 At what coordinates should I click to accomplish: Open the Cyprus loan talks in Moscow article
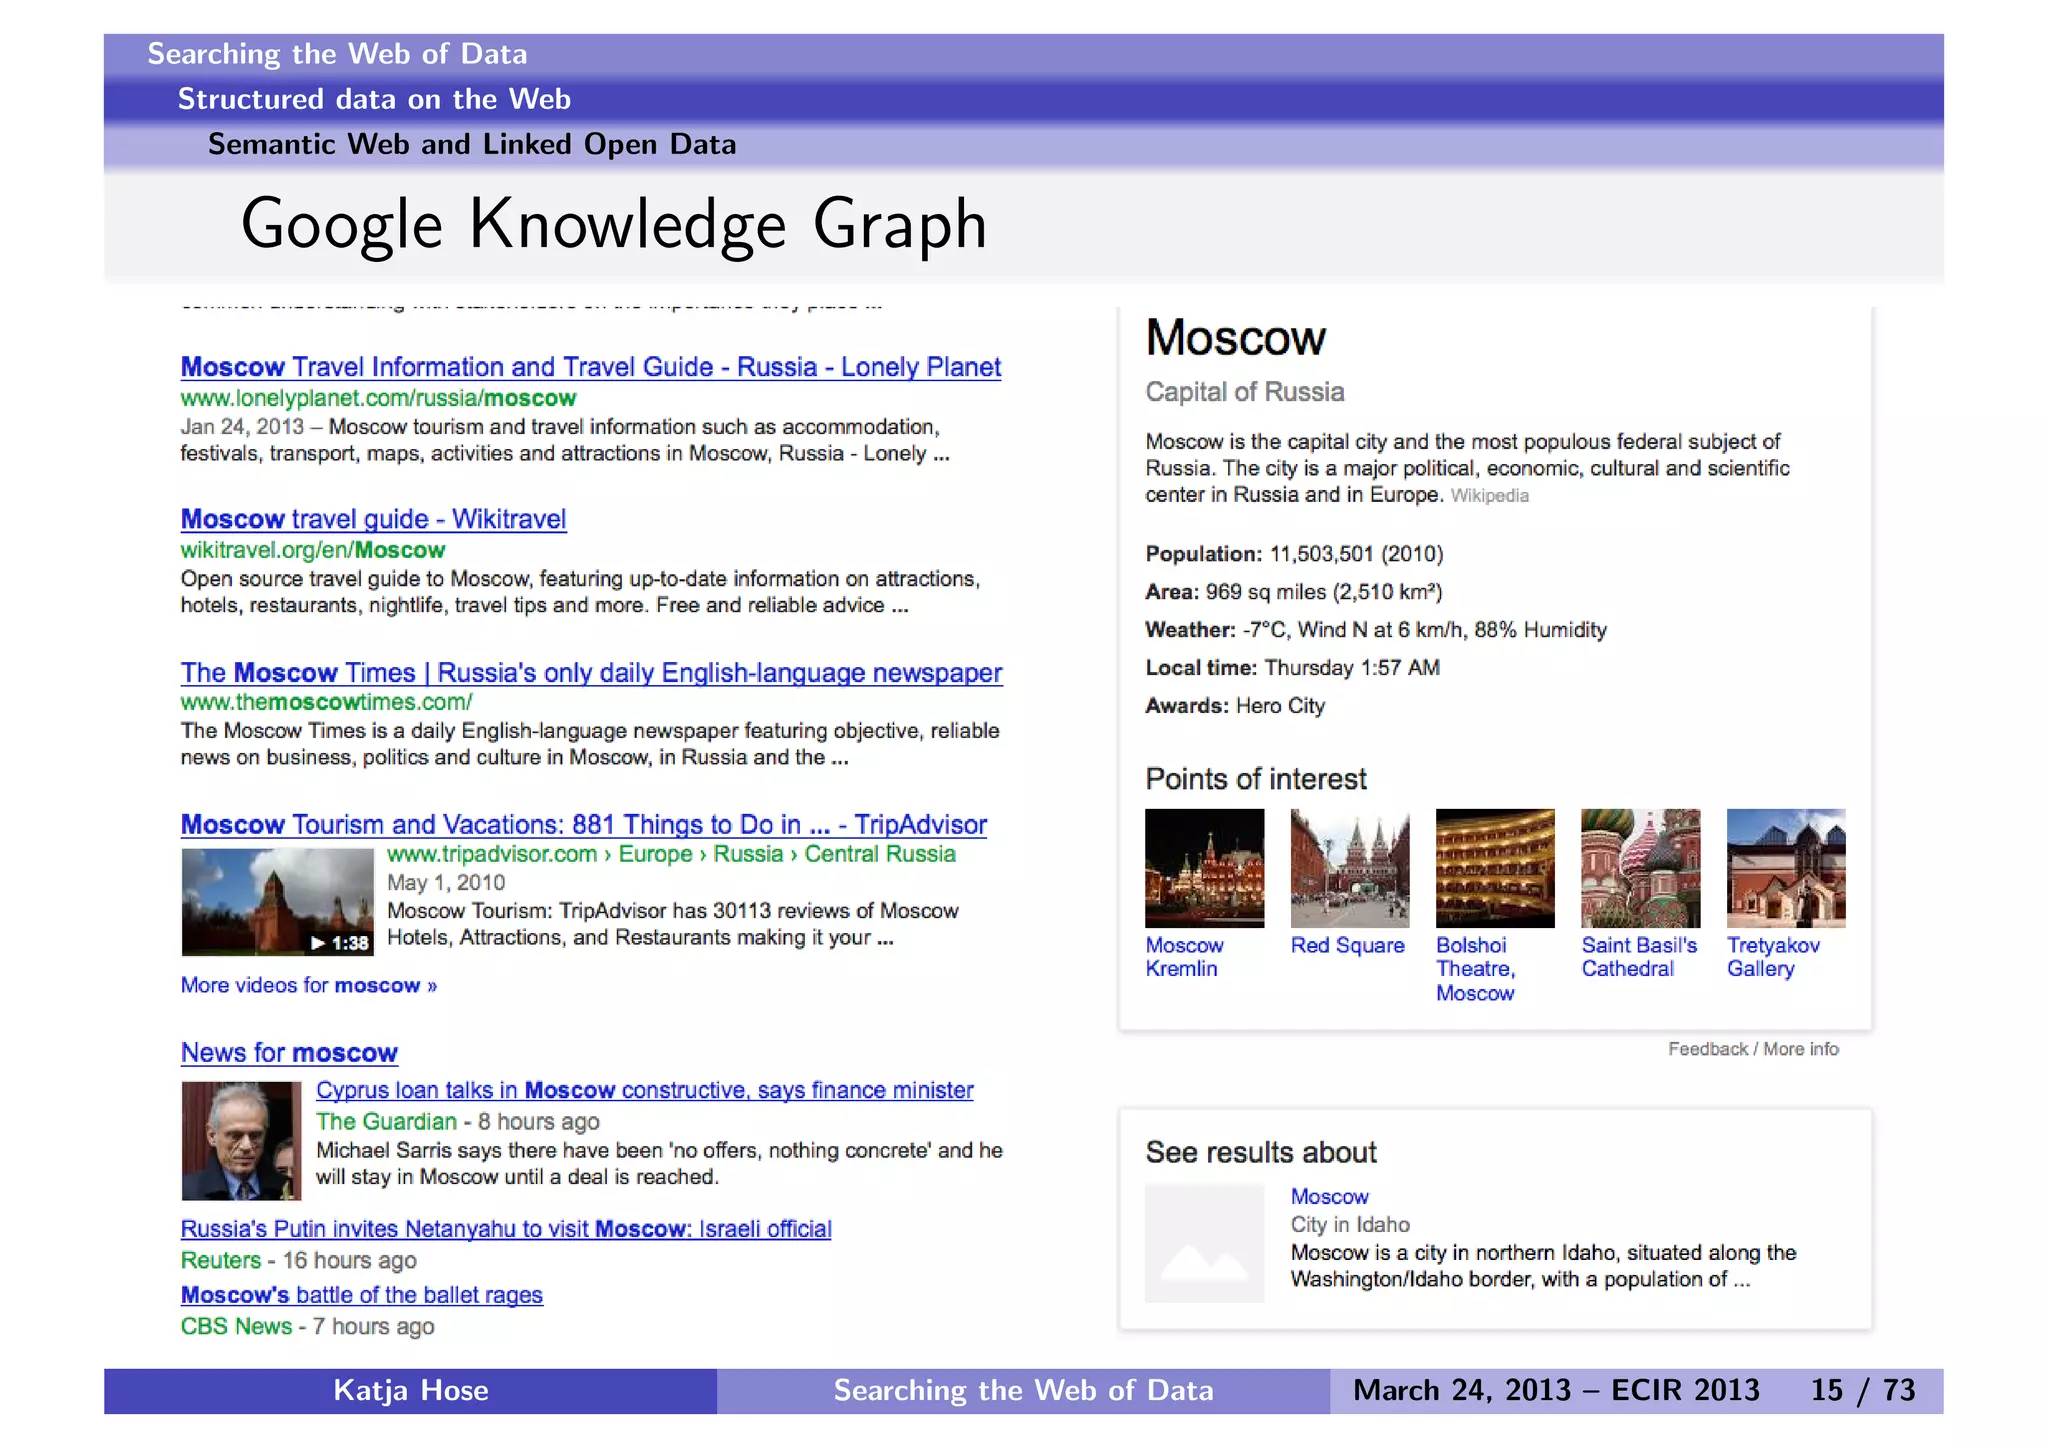point(644,1090)
